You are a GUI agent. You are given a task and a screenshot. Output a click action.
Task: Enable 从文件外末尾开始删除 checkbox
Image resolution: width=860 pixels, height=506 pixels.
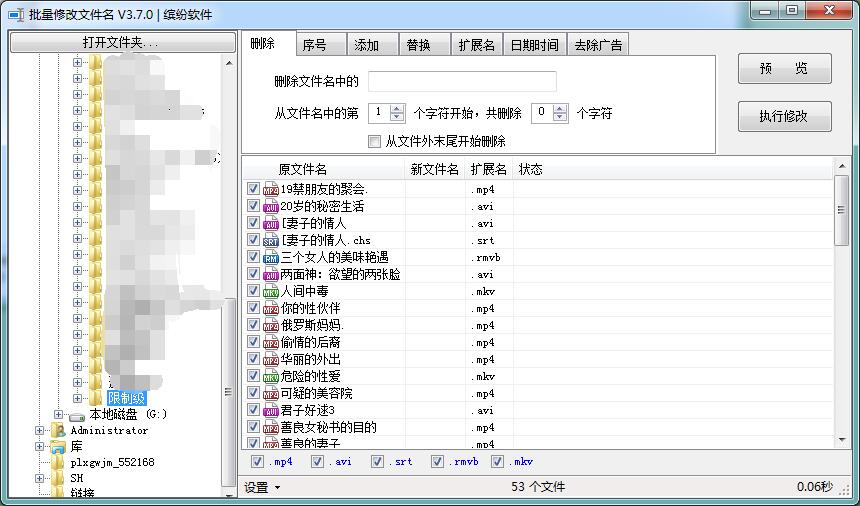(x=375, y=142)
